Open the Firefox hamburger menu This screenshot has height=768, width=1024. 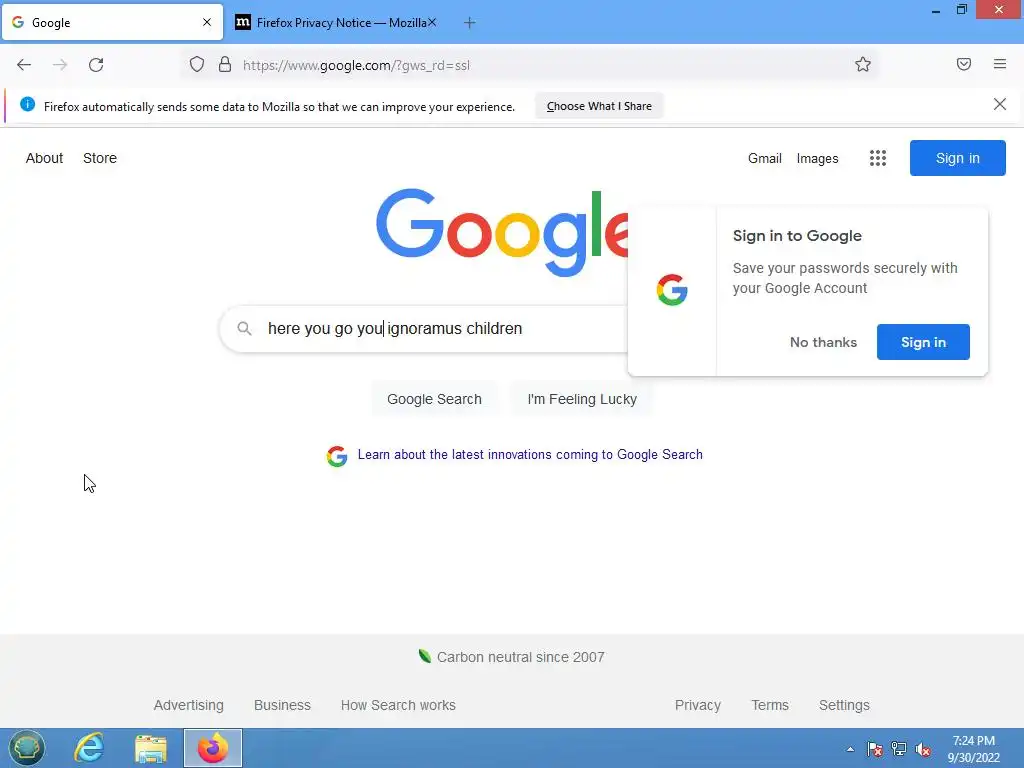999,64
